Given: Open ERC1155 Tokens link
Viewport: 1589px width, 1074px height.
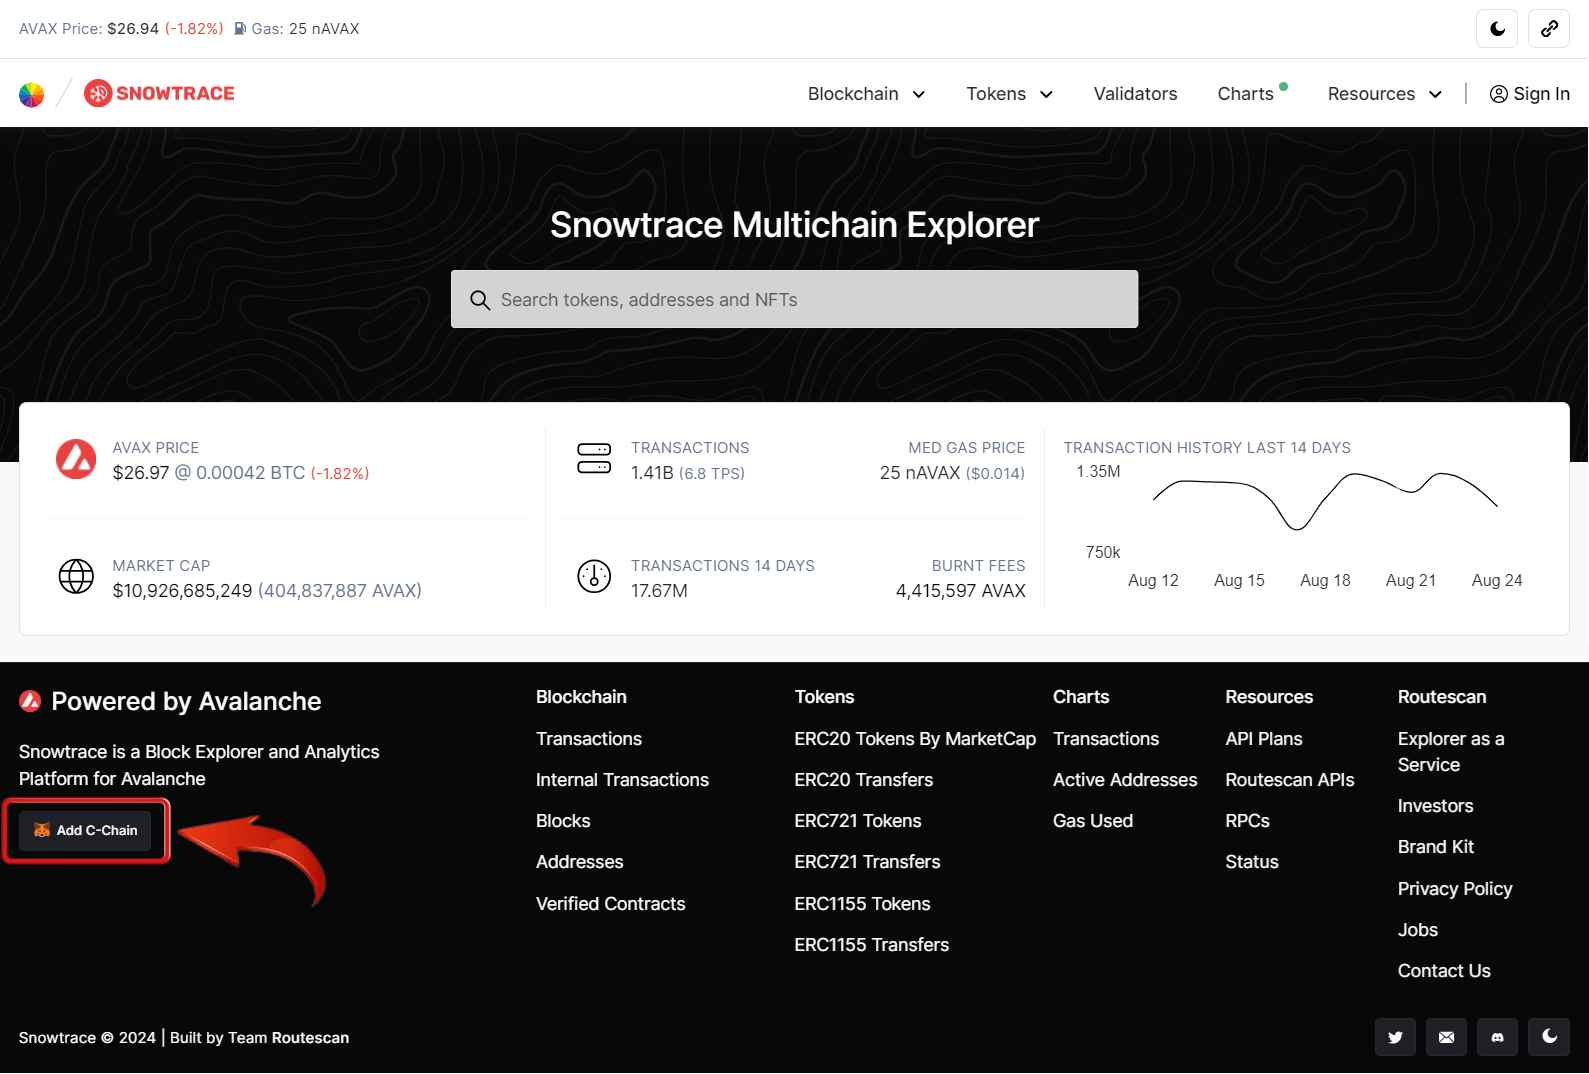Looking at the screenshot, I should [862, 904].
